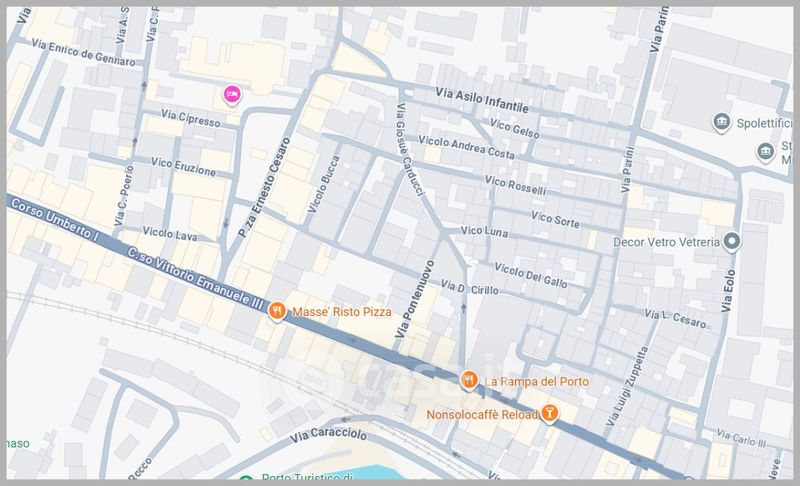Select the Nonsolocaffè Reload text label
The height and width of the screenshot is (486, 800).
point(482,415)
